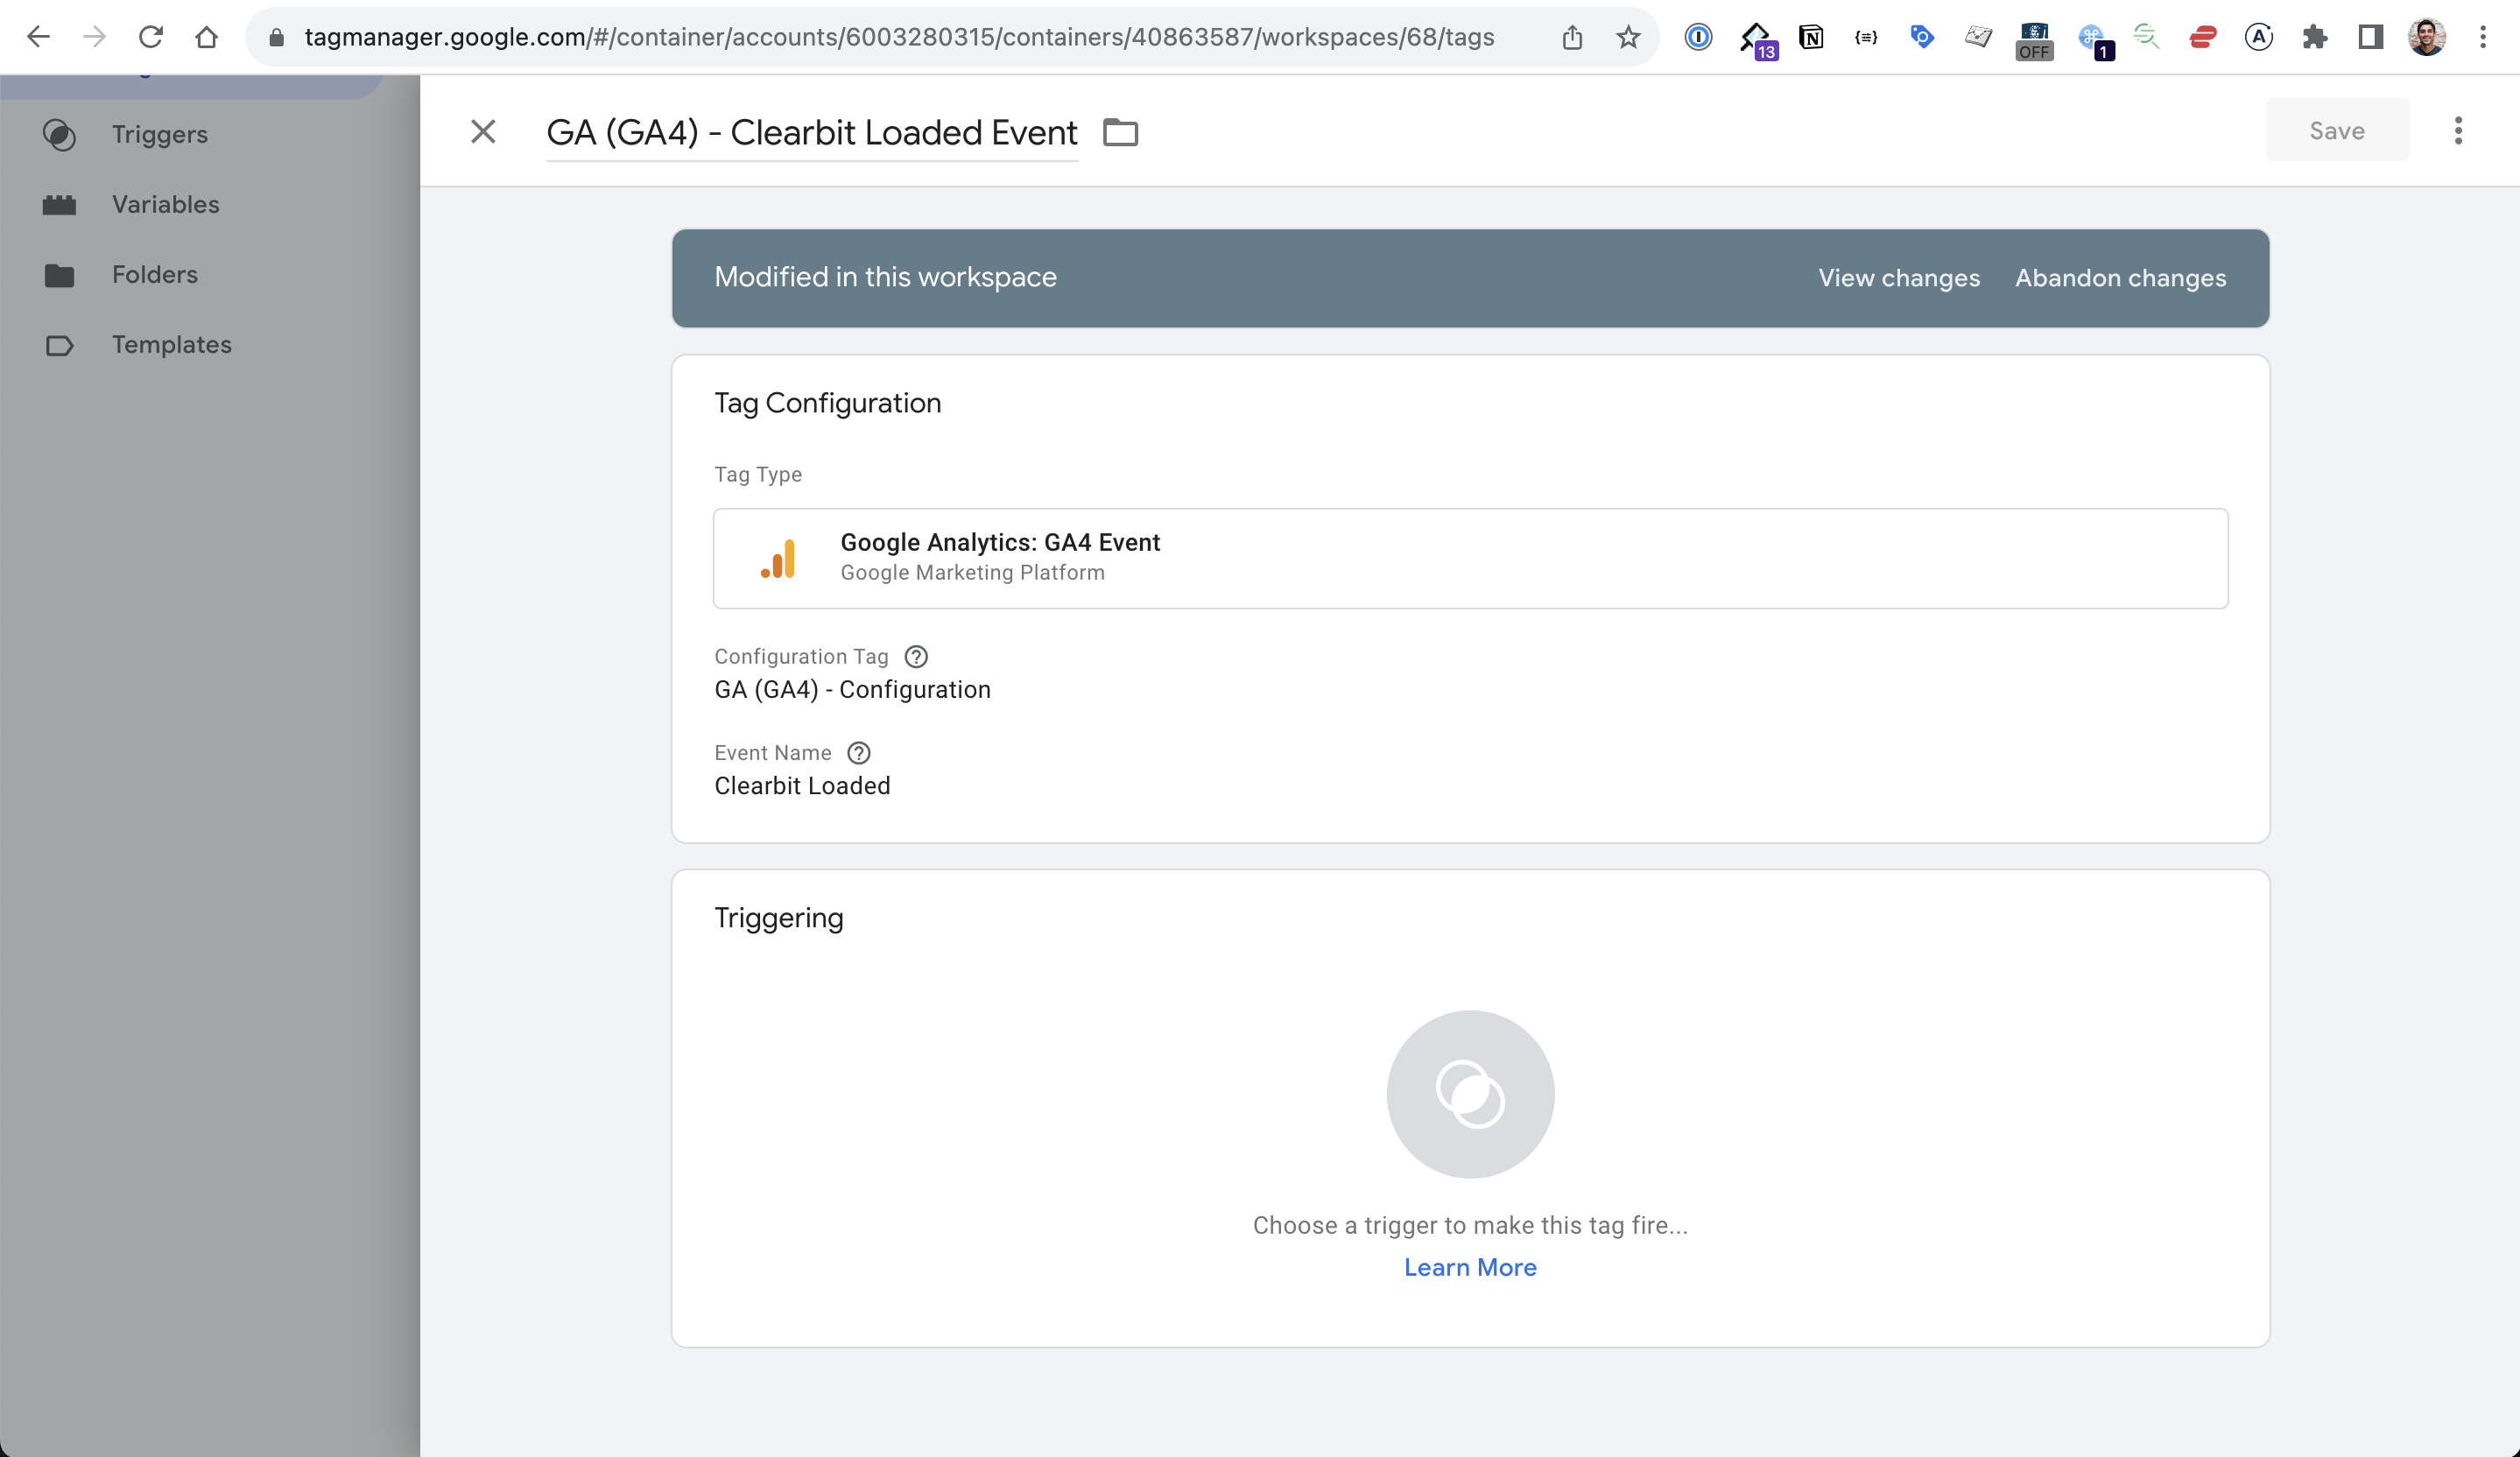Go back in browser history
The height and width of the screenshot is (1457, 2520).
38,37
